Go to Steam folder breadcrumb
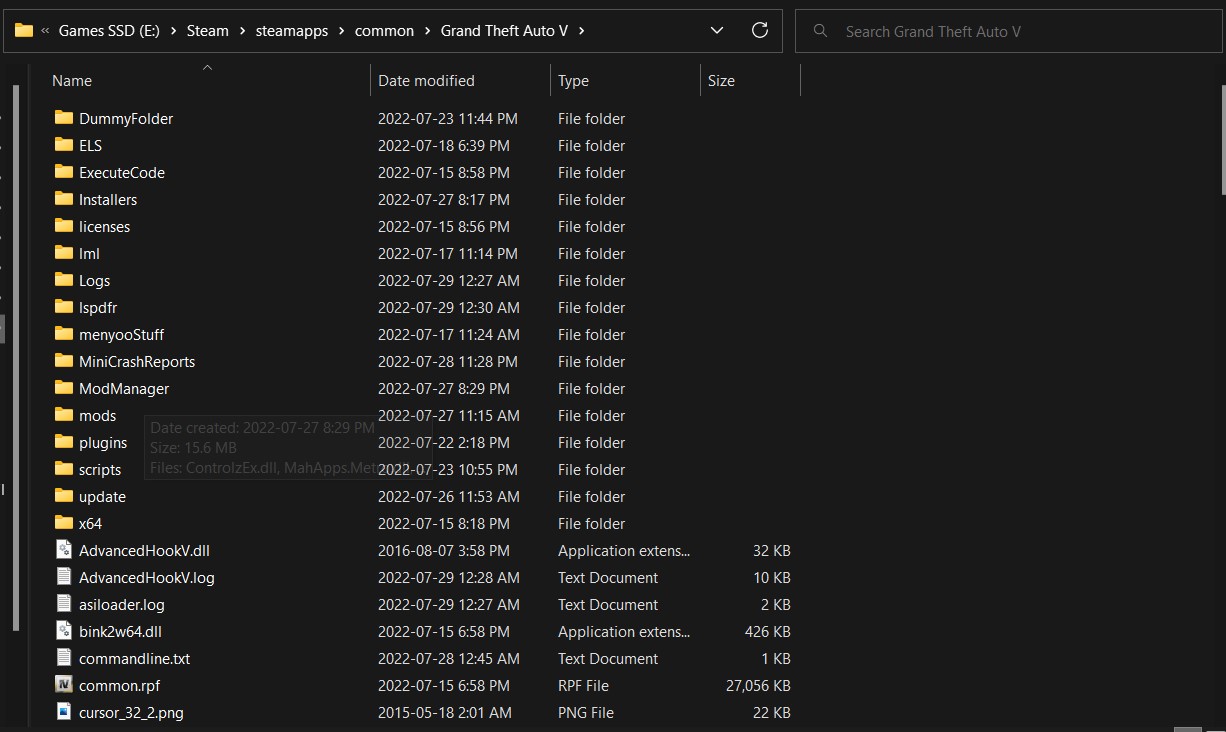This screenshot has width=1226, height=732. (x=208, y=31)
